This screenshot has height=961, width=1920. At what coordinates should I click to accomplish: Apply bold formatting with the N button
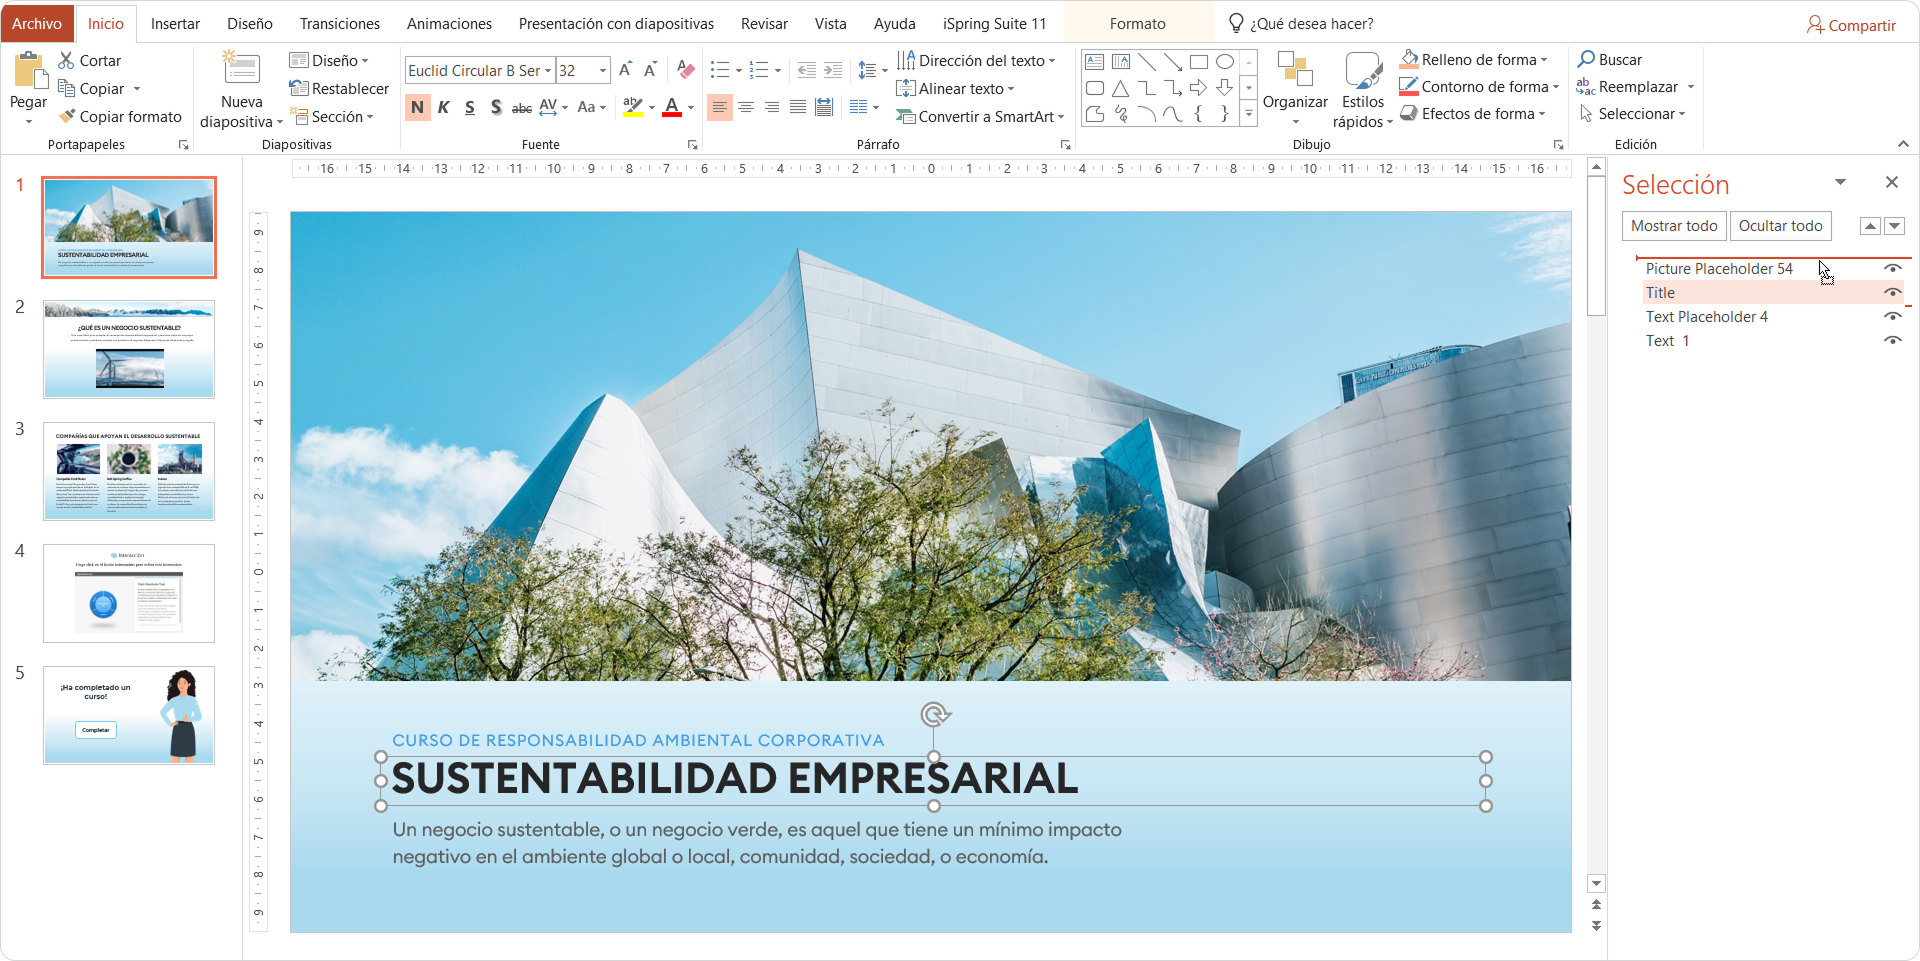coord(417,107)
